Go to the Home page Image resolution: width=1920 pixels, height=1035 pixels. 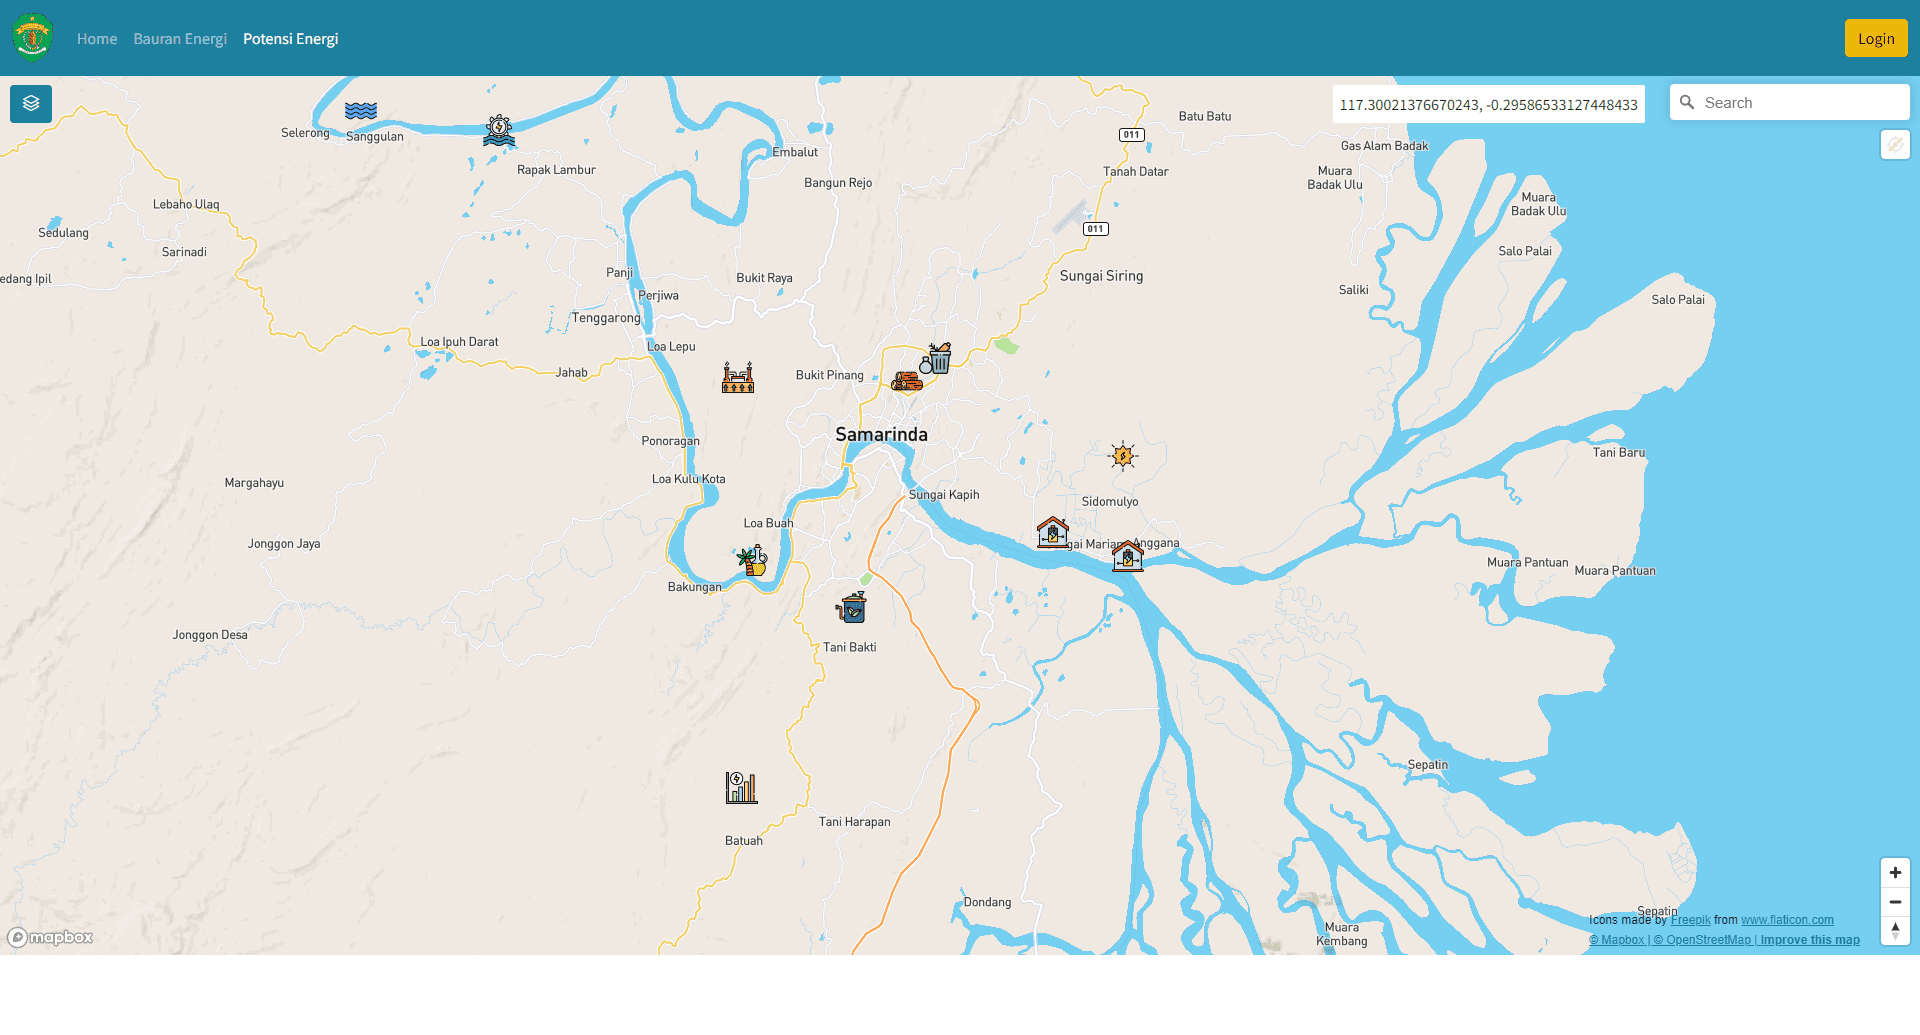tap(97, 38)
